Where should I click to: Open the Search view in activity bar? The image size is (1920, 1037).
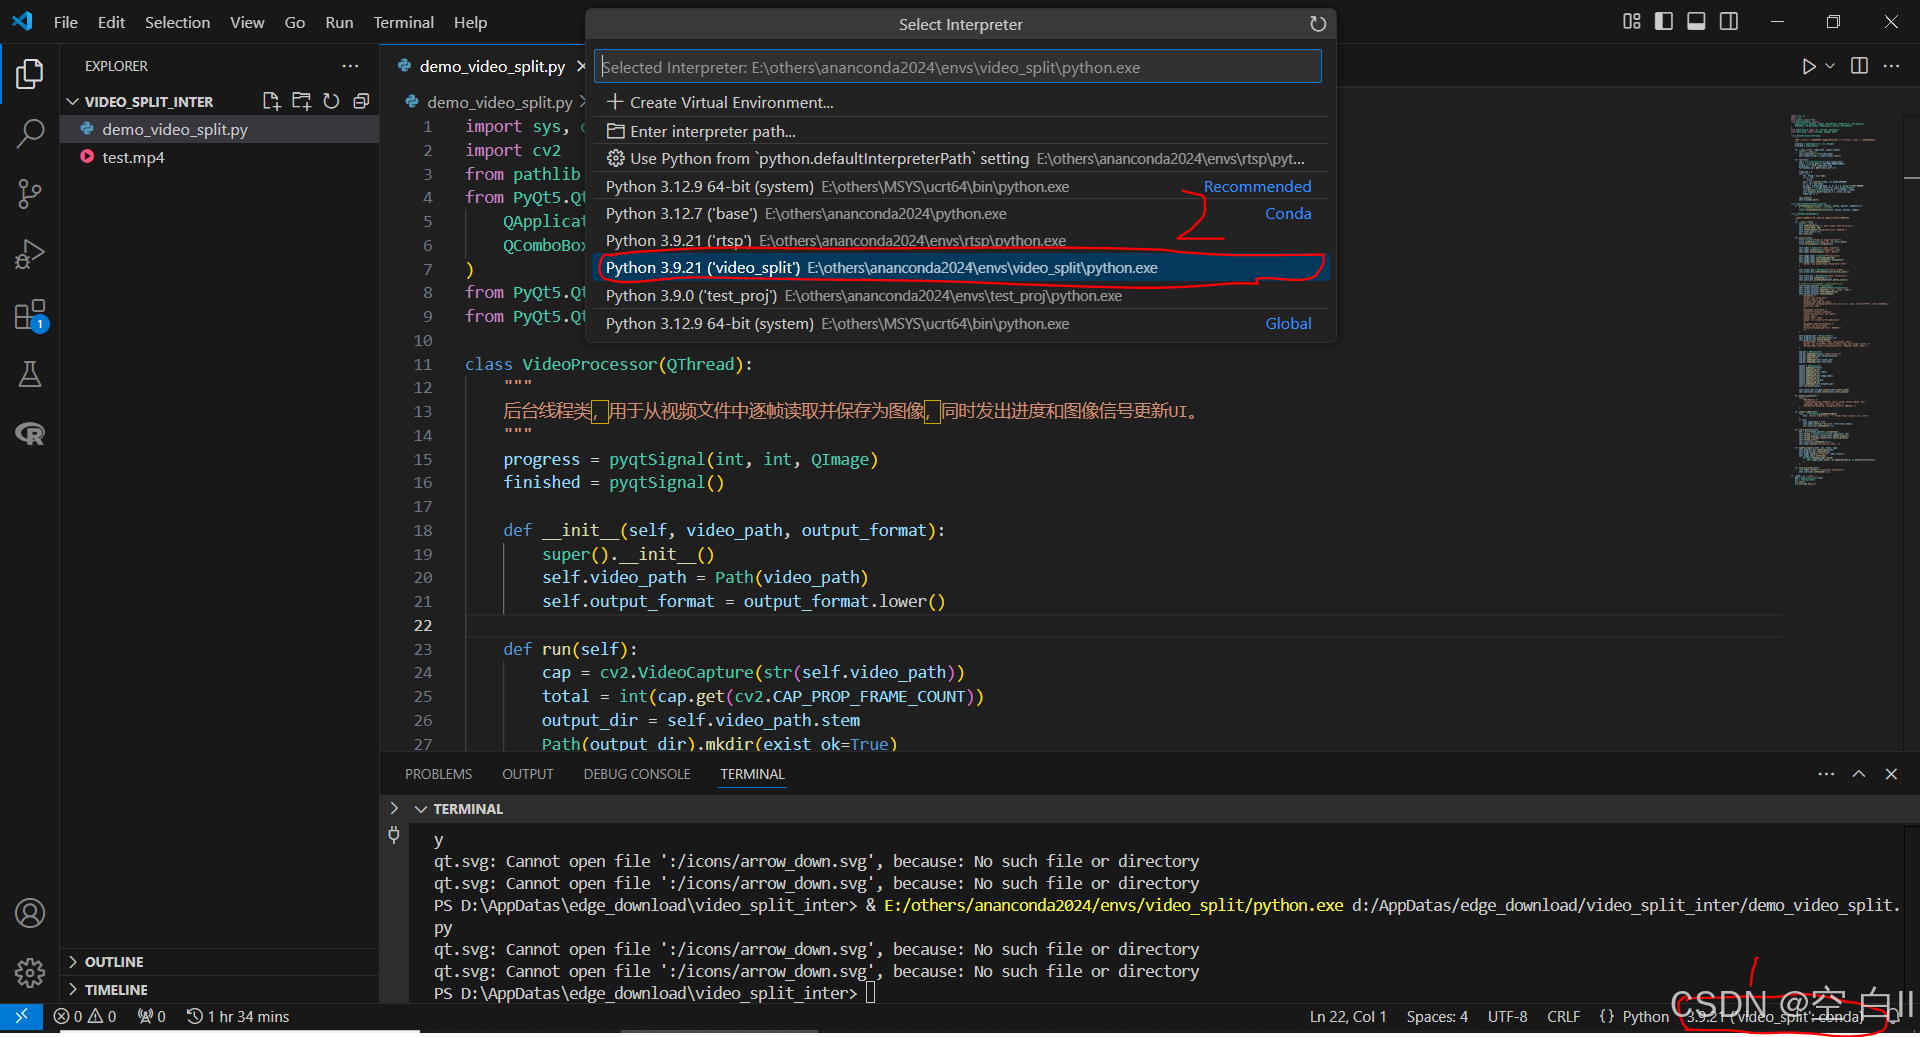click(x=30, y=133)
